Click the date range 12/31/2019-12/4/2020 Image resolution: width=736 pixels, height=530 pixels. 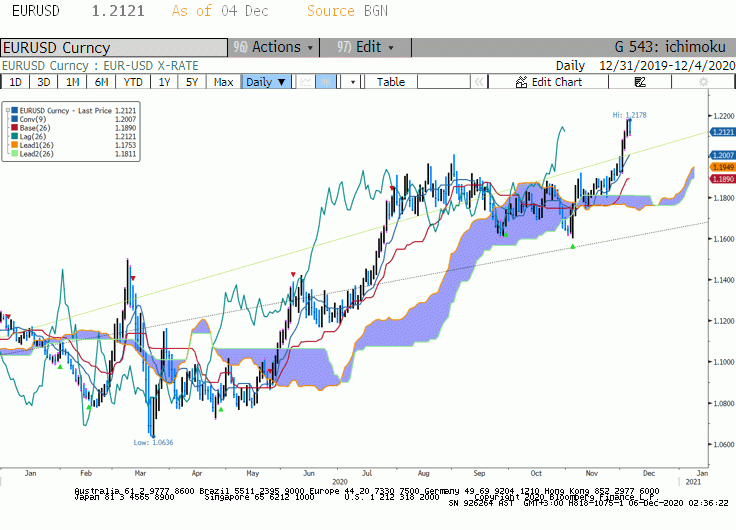tap(667, 66)
